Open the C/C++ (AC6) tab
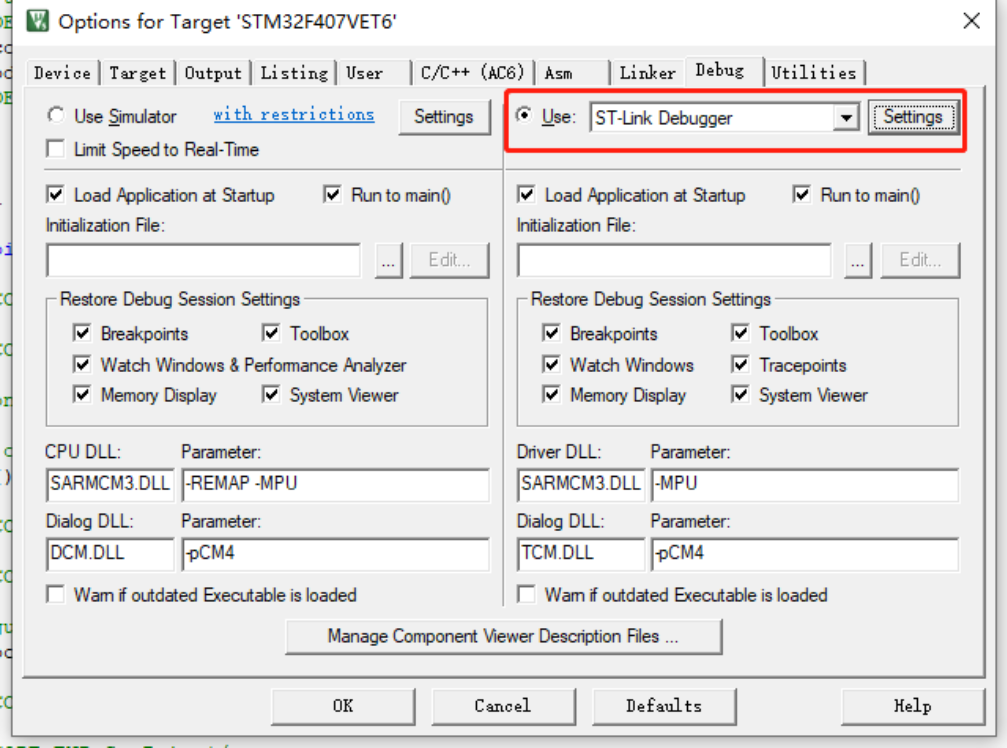Image resolution: width=1007 pixels, height=748 pixels. pyautogui.click(x=473, y=73)
